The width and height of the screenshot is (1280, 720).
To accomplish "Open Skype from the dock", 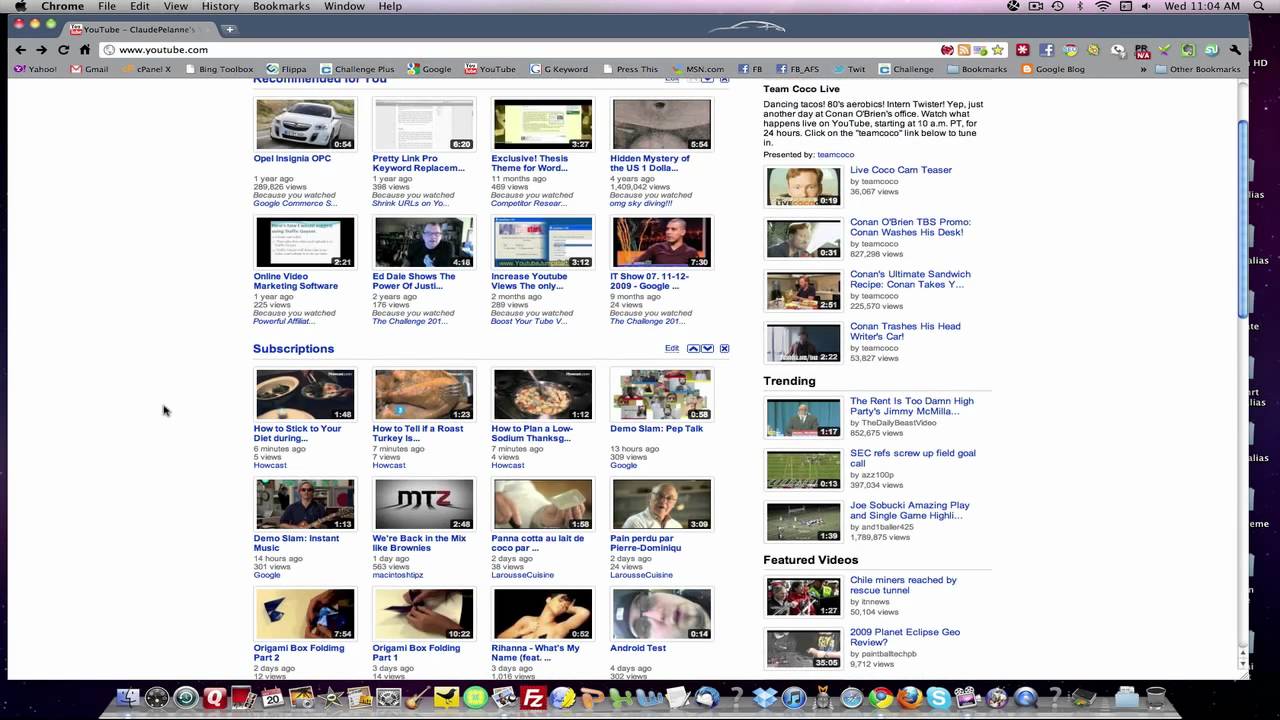I will (x=938, y=697).
